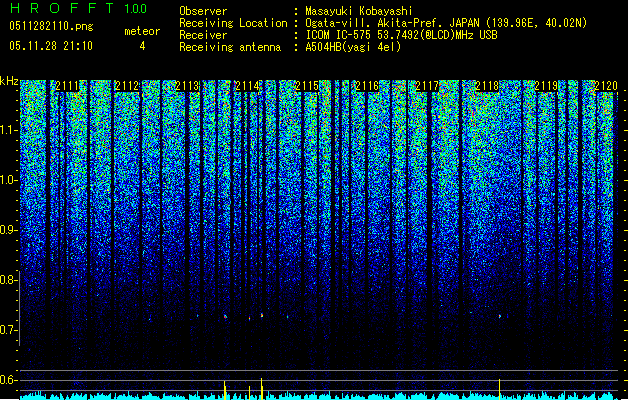Click the 2117 time marker
The height and width of the screenshot is (400, 629).
coord(427,86)
